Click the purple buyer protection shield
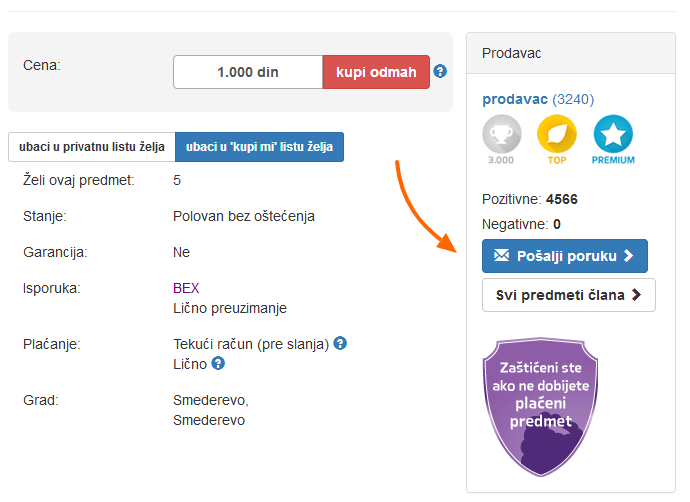Viewport: 690px width, 502px height. pos(540,407)
